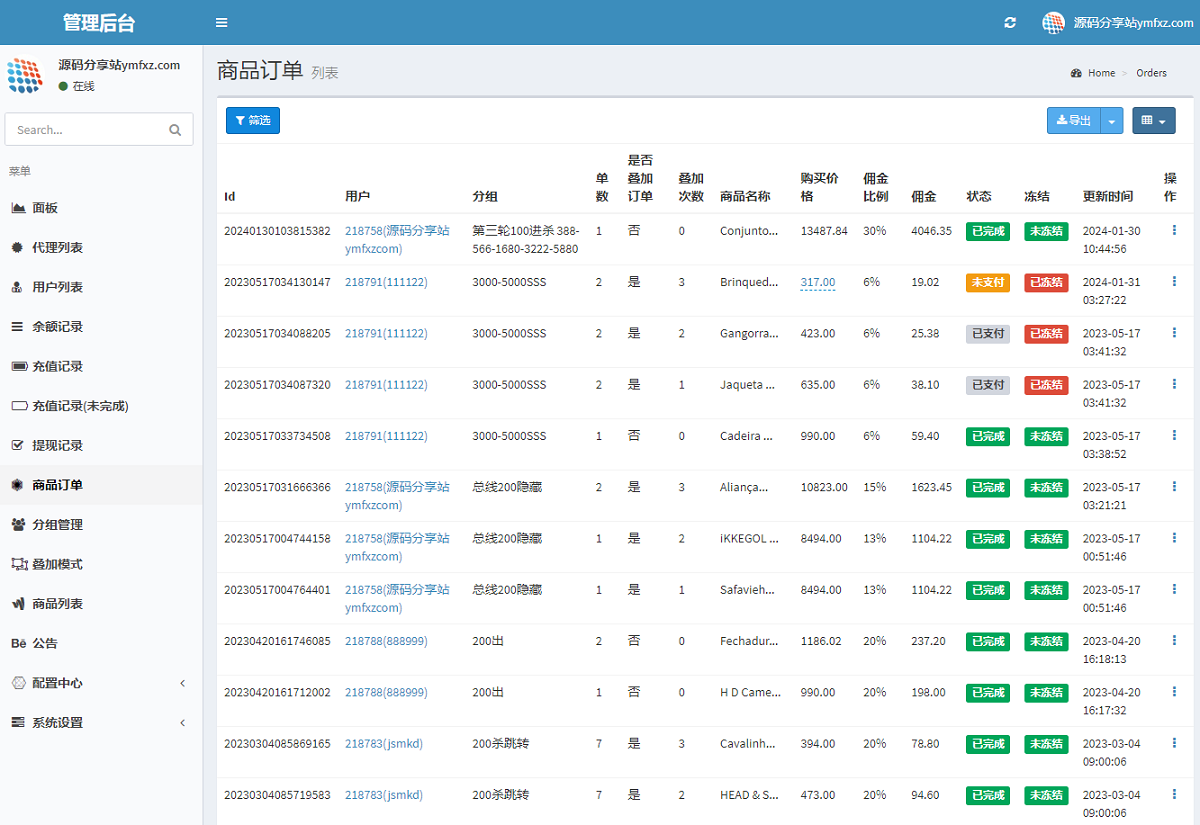Click the hamburger sidebar toggle icon
1200x825 pixels.
pyautogui.click(x=221, y=23)
